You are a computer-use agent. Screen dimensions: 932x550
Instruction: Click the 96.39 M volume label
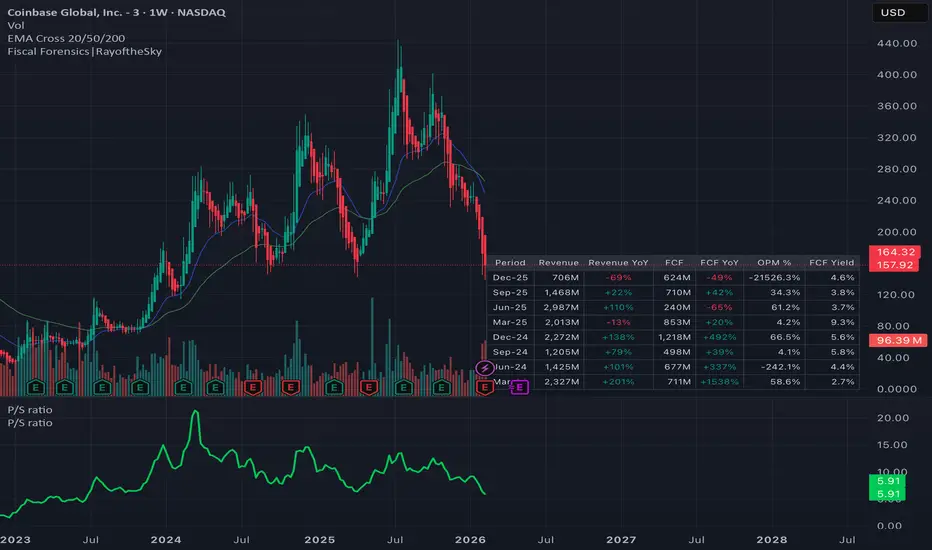pos(899,340)
